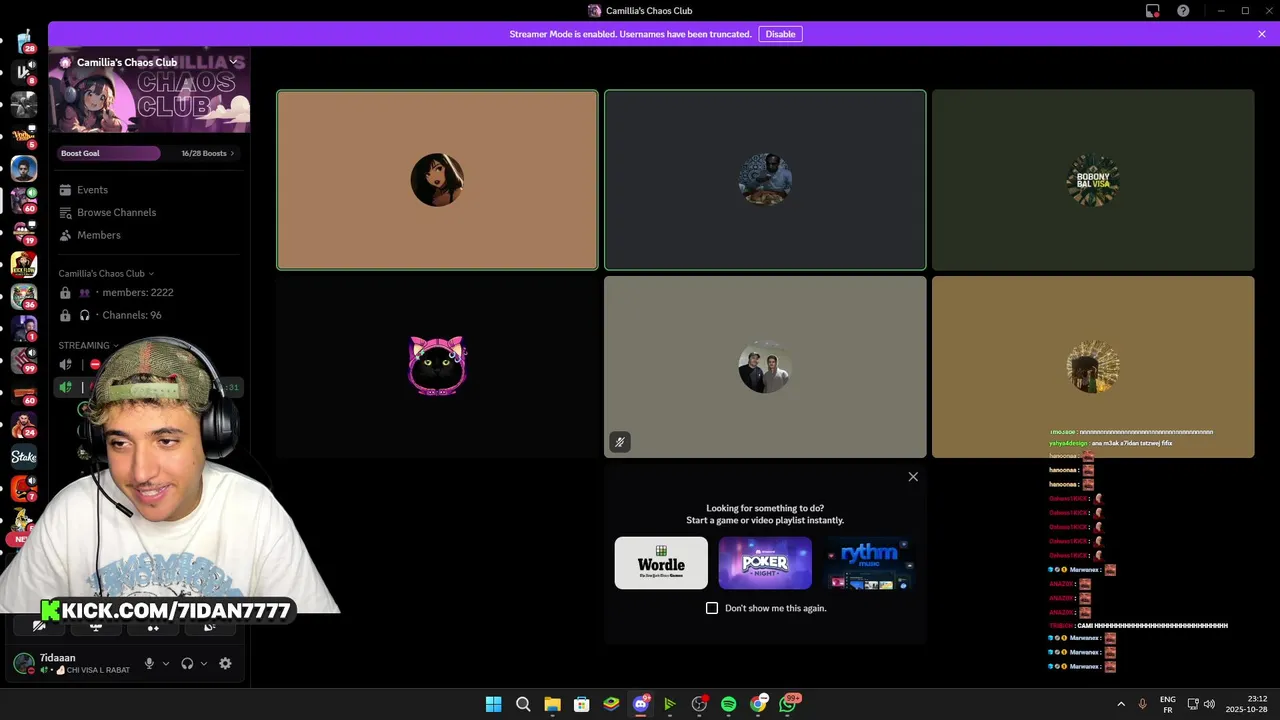Open Google Chrome from the taskbar
This screenshot has height=720, width=1280.
tap(758, 704)
